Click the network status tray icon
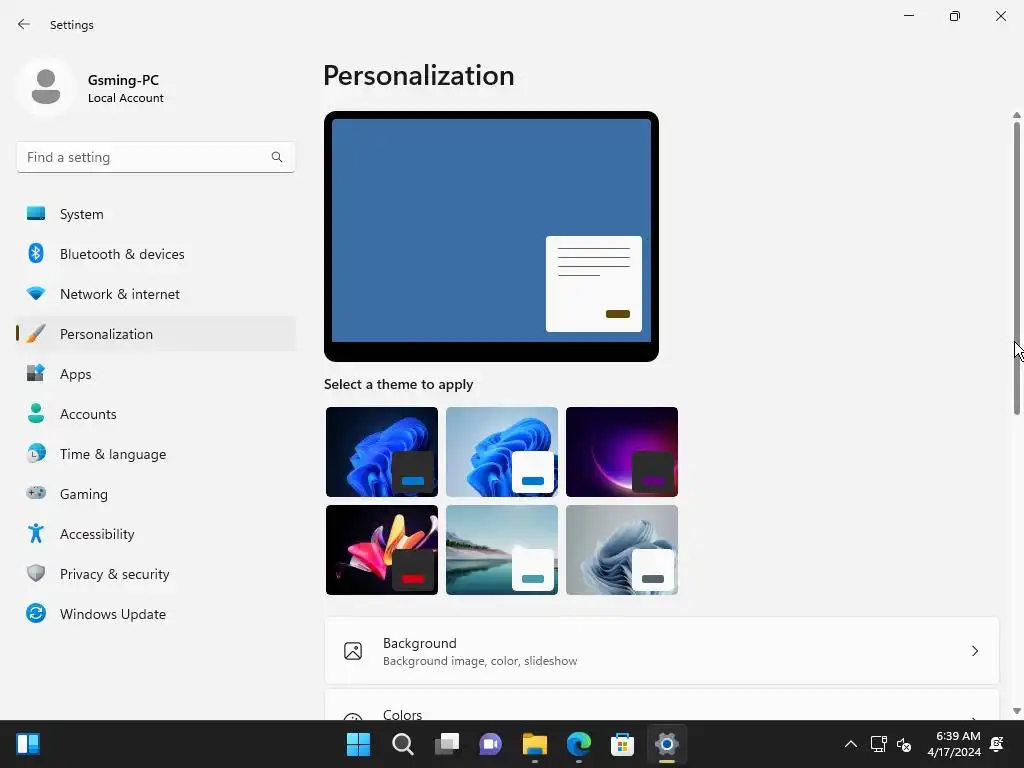The height and width of the screenshot is (768, 1024). [878, 744]
